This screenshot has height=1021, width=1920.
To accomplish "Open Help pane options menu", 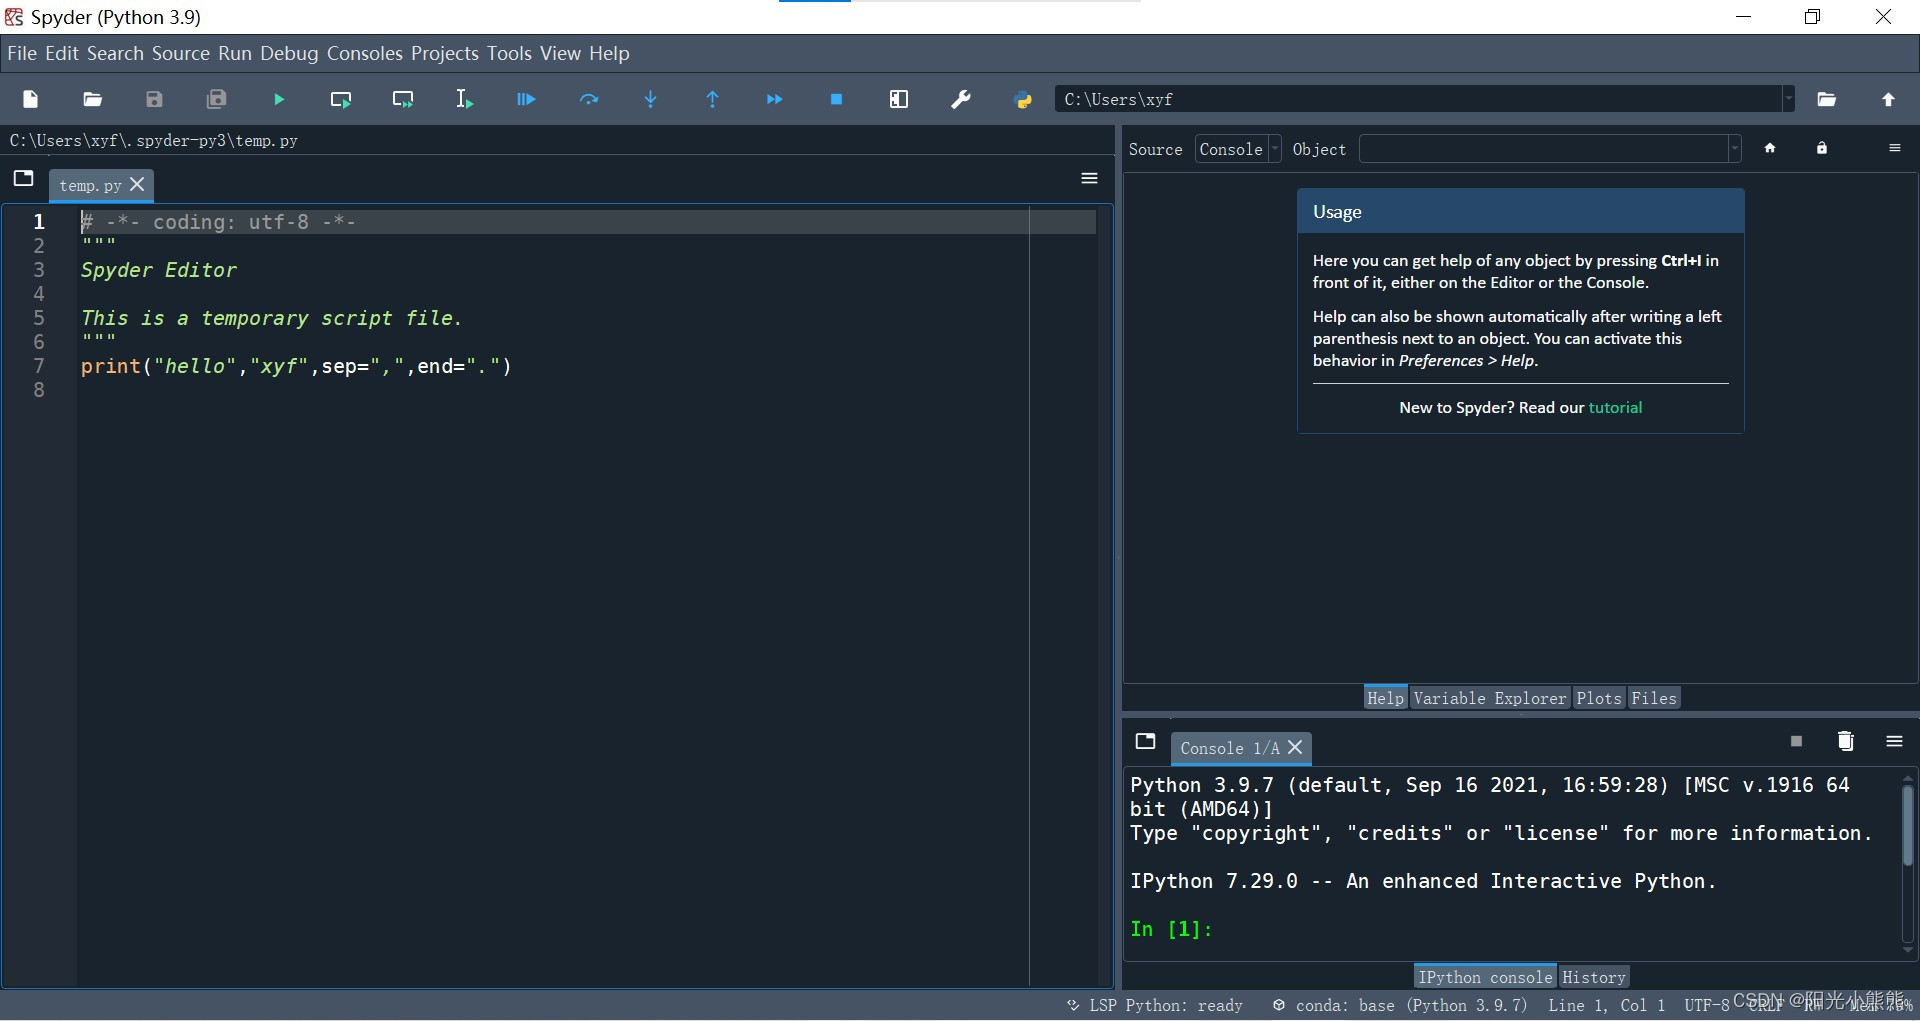I will (x=1894, y=148).
